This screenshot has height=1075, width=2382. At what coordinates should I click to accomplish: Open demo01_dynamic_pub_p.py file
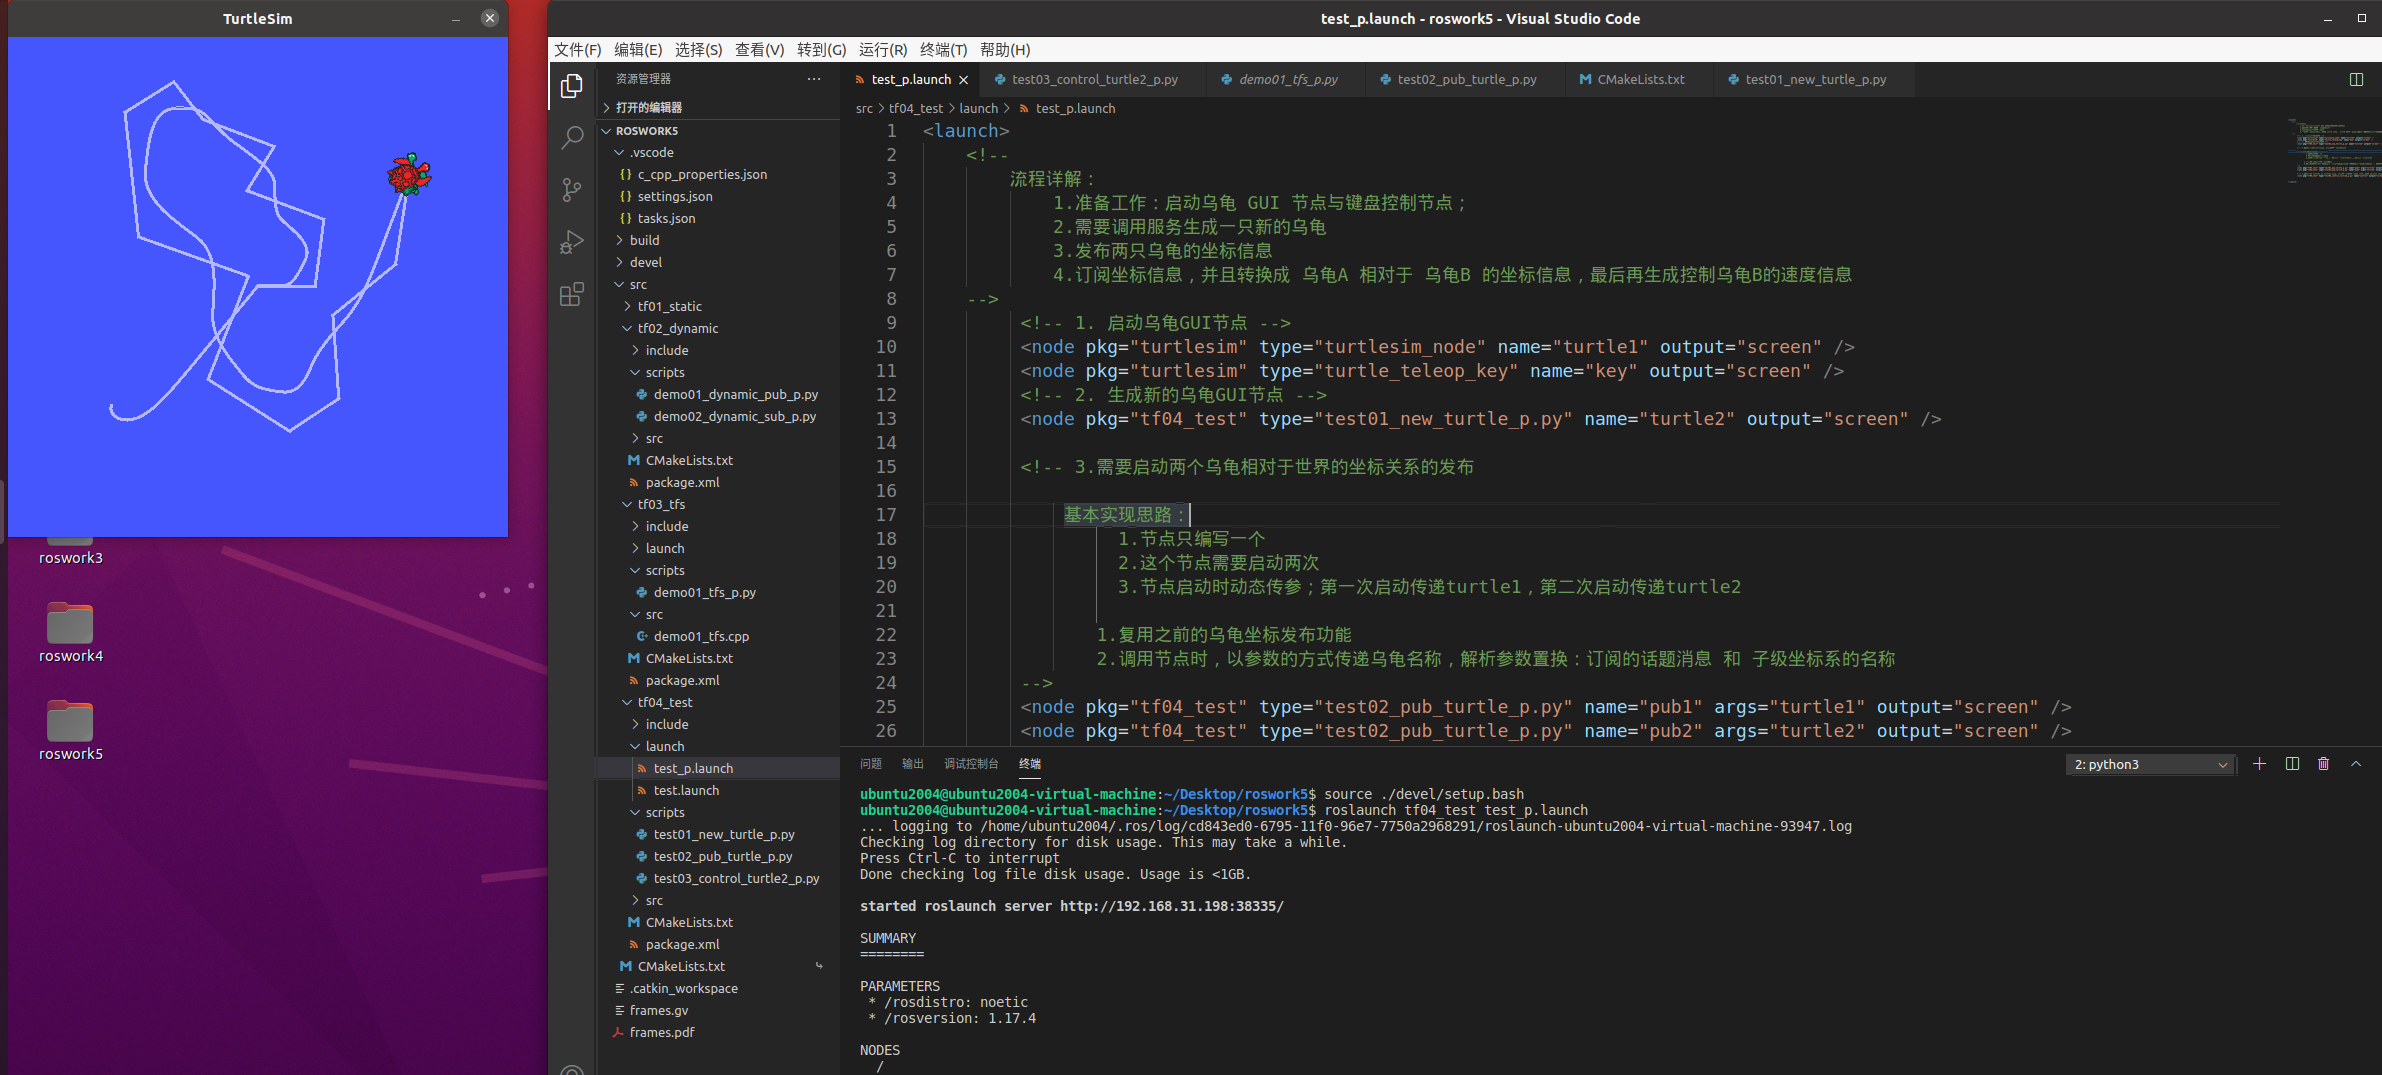click(x=718, y=394)
